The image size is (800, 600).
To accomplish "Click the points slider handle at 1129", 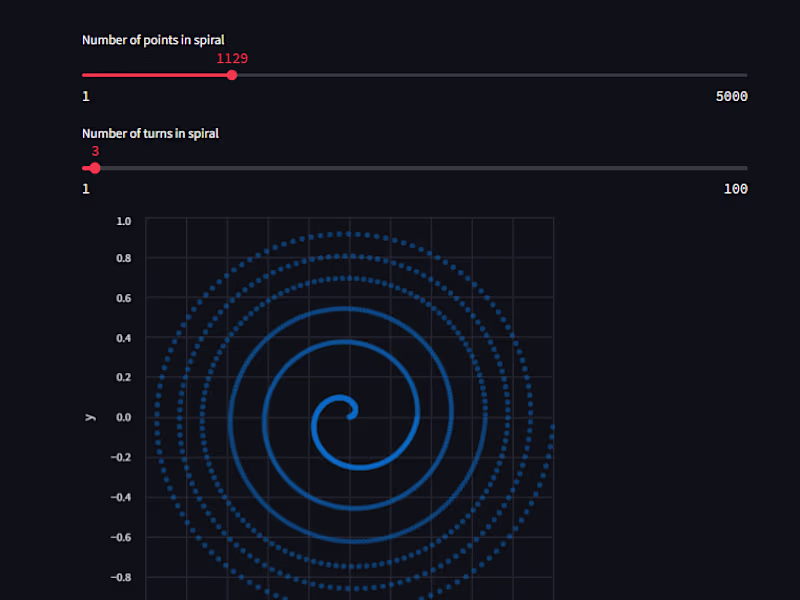I will click(x=232, y=76).
